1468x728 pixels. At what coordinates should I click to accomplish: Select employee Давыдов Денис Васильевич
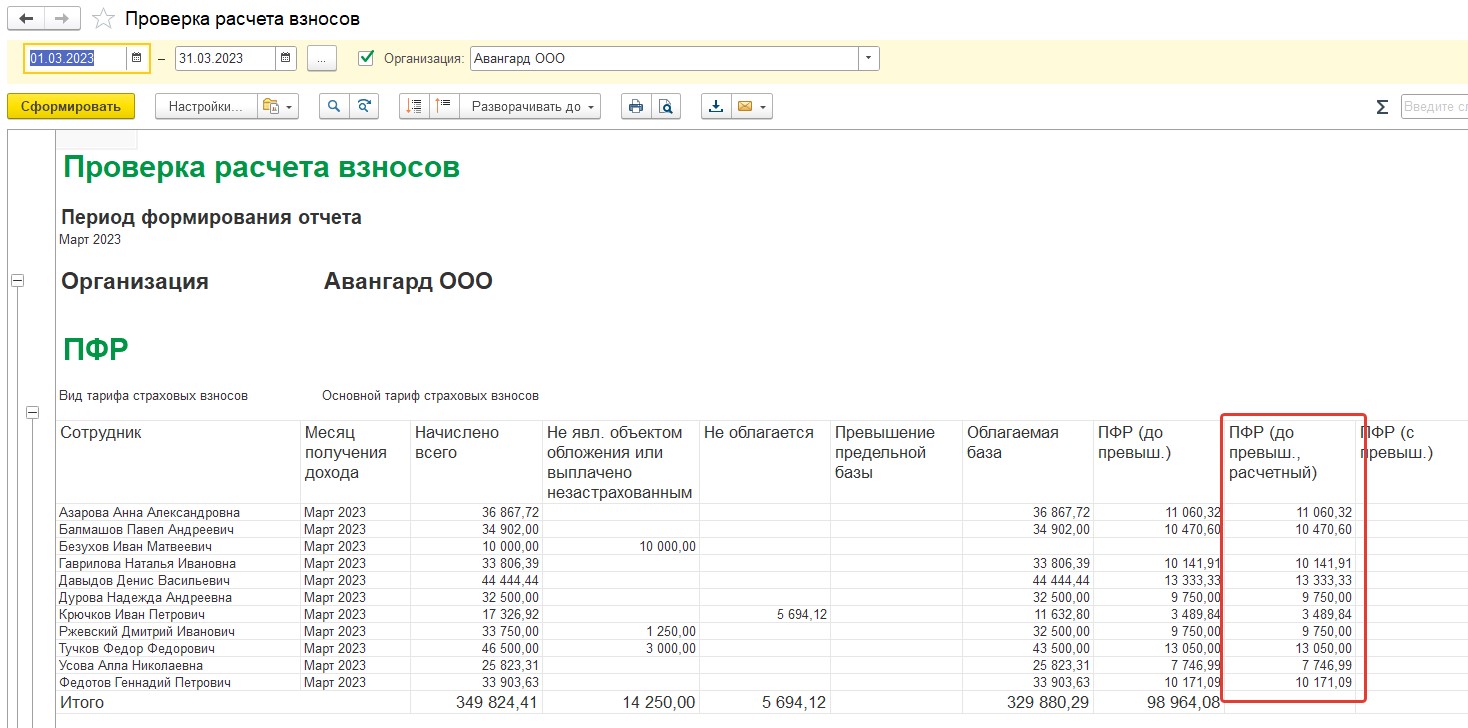tap(145, 580)
